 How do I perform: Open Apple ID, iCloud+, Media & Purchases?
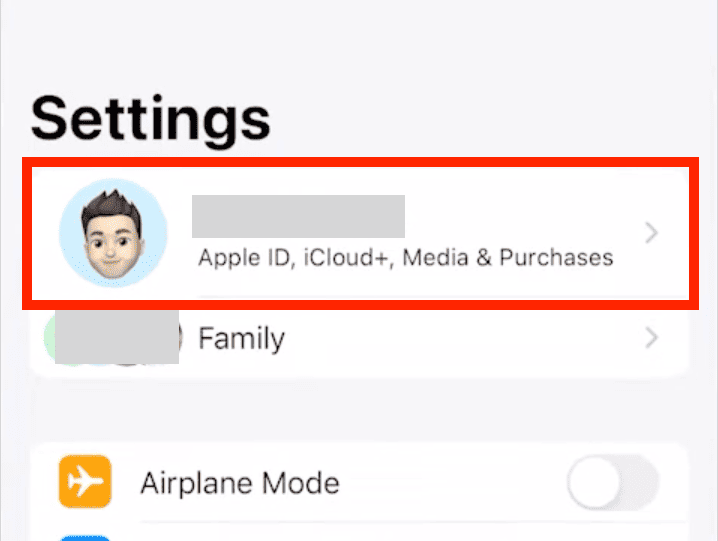[405, 257]
